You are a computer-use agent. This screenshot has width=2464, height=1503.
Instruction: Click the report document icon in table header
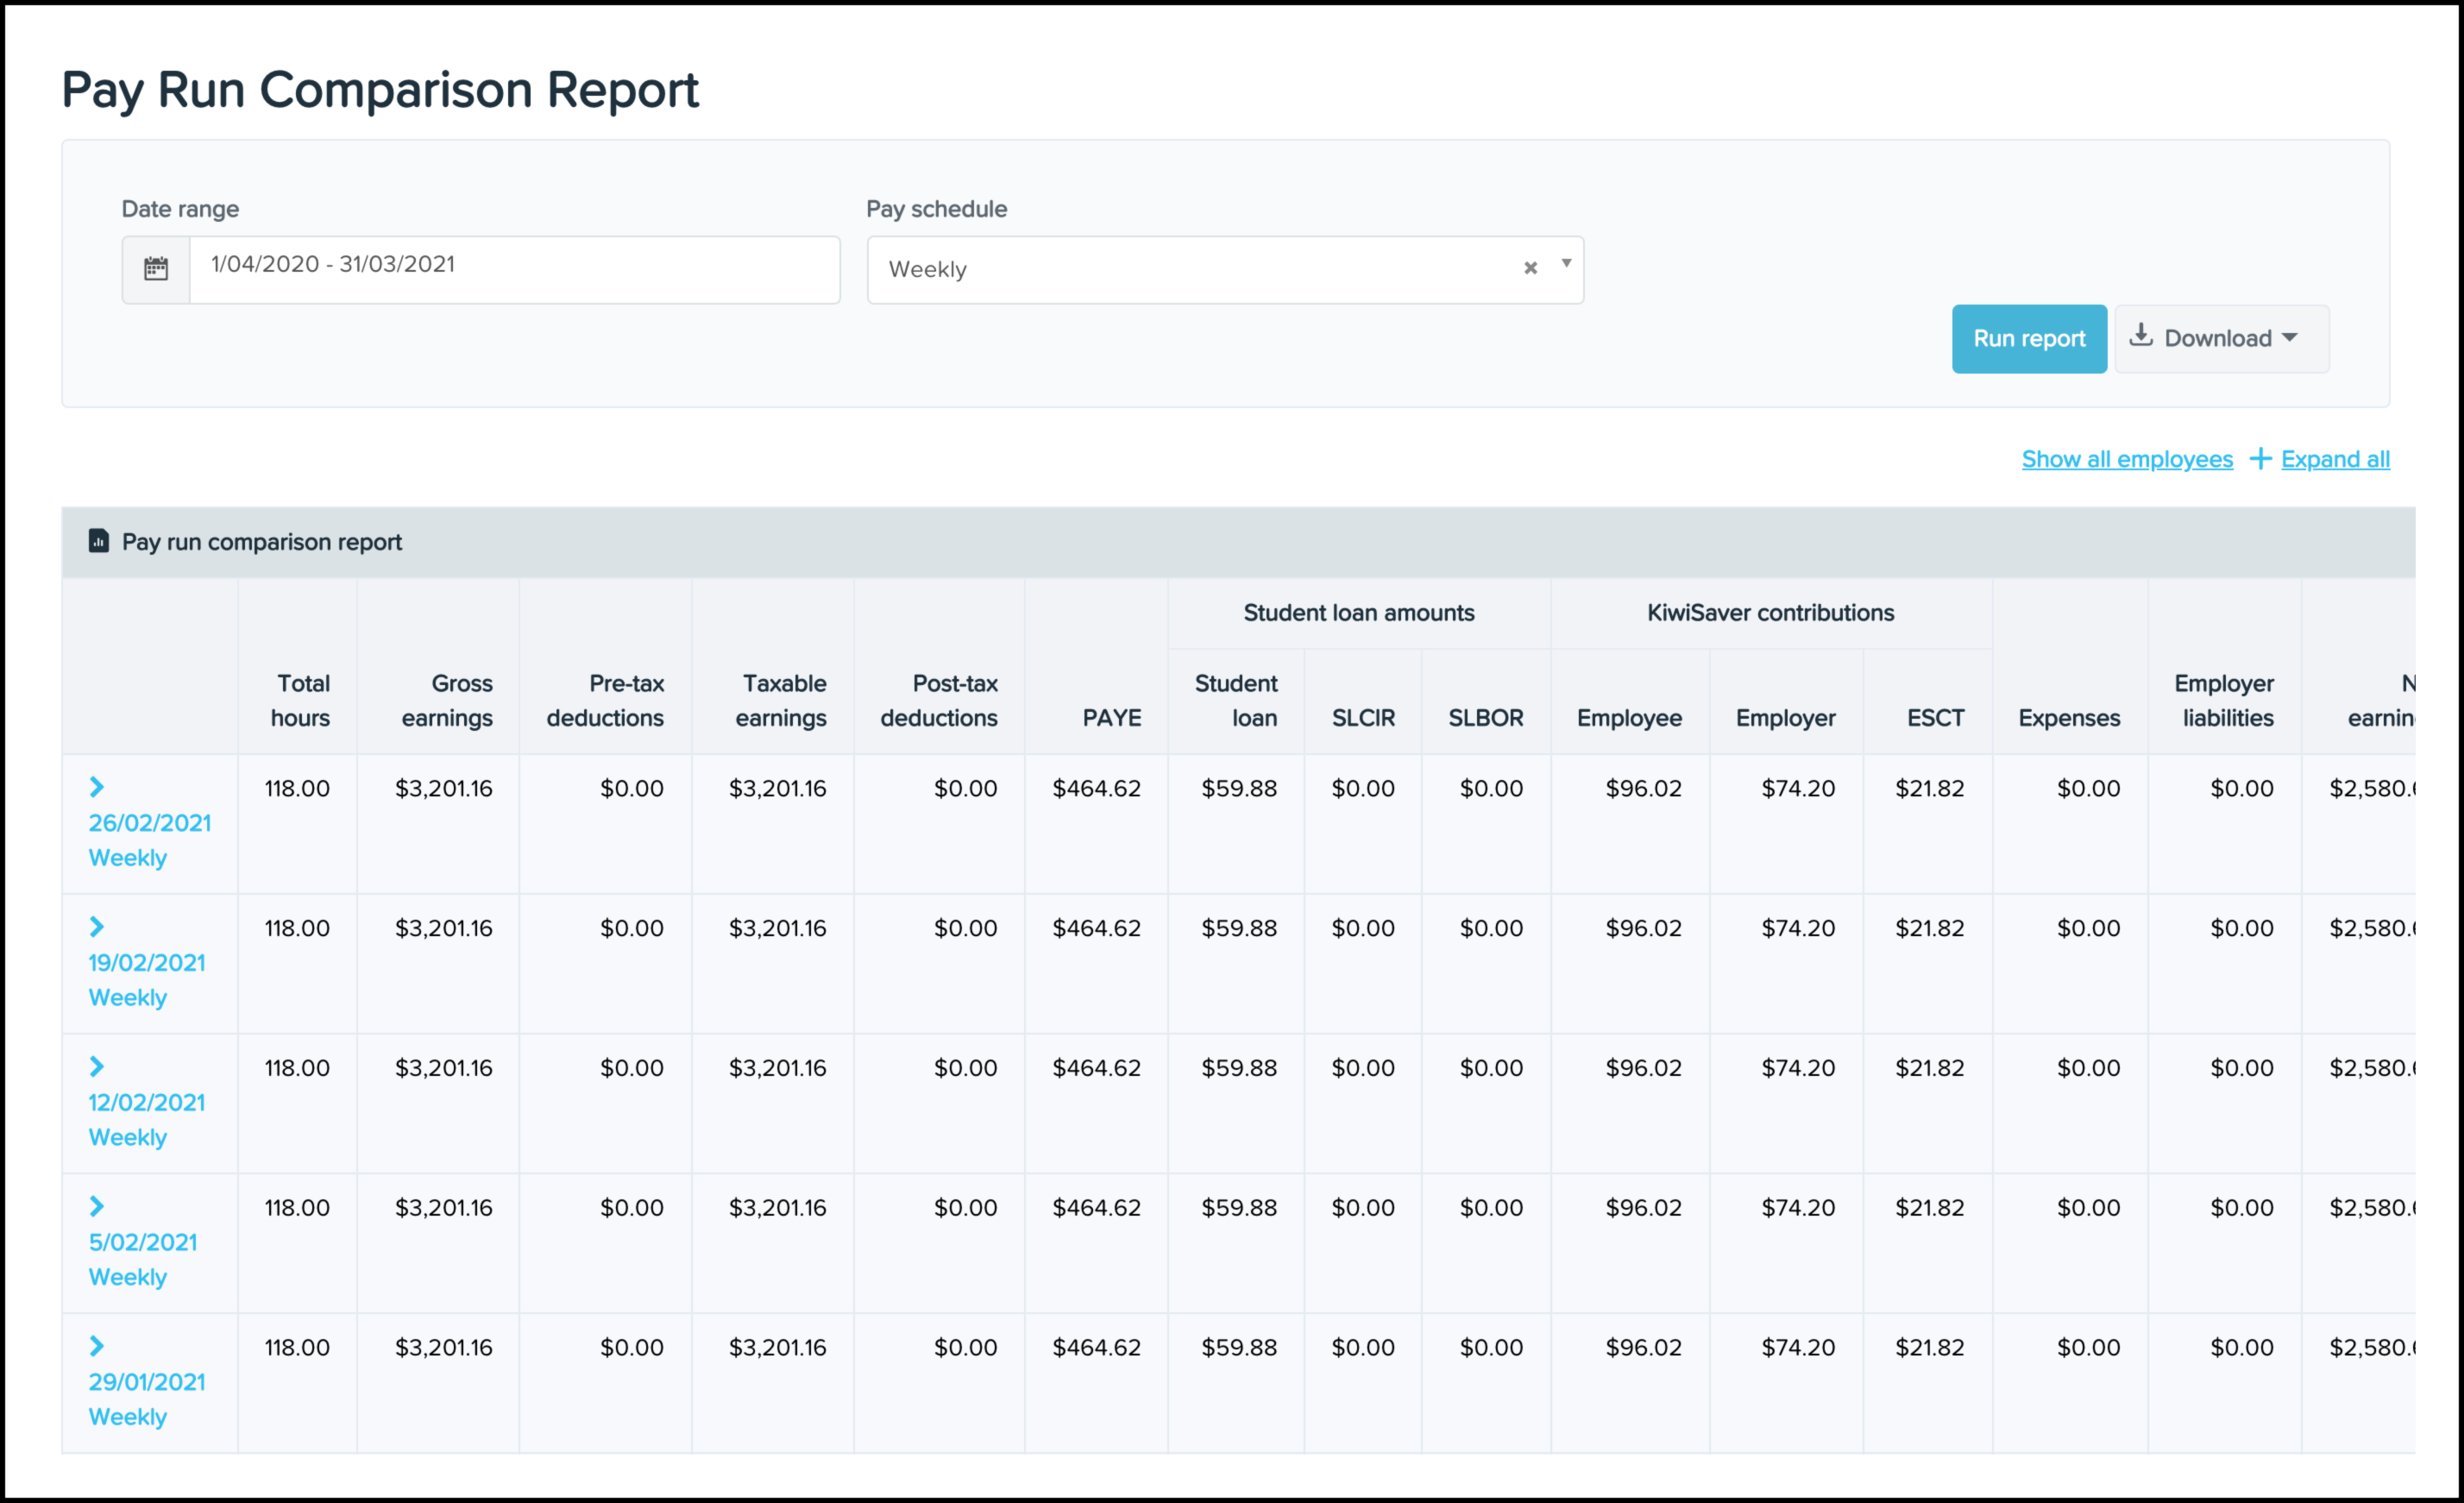pos(98,541)
